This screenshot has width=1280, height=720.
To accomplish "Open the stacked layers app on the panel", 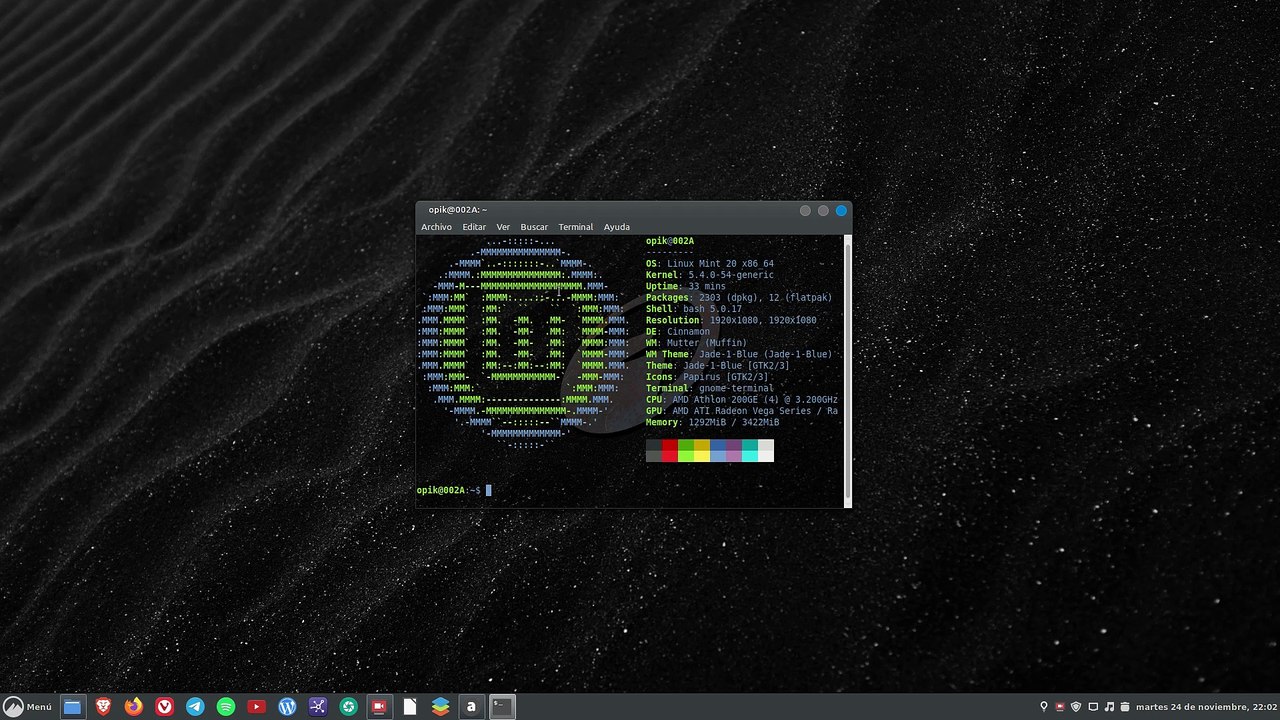I will (x=440, y=707).
